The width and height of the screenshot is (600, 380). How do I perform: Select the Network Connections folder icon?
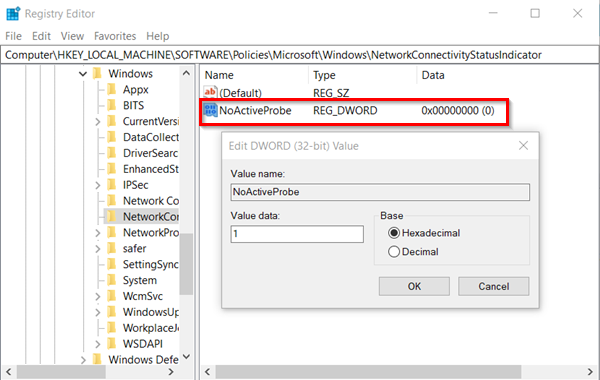[x=112, y=201]
